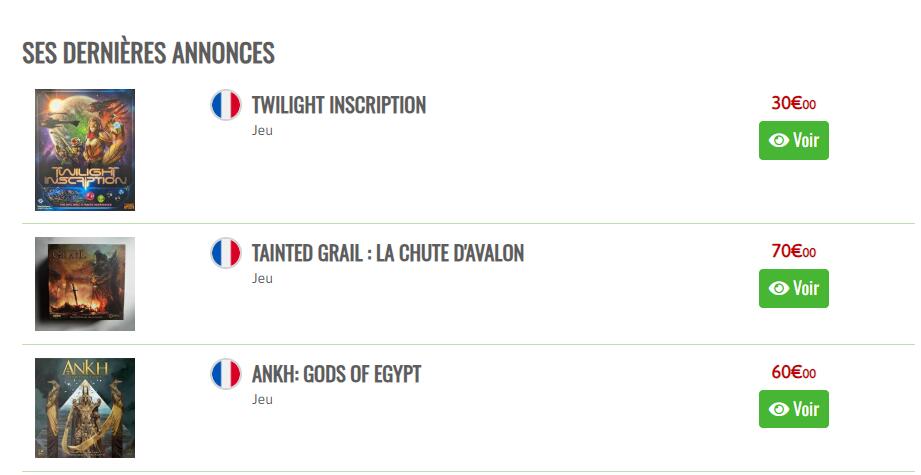The image size is (921, 475).
Task: Click the French flag beside Twilight Inscription
Action: pos(226,105)
